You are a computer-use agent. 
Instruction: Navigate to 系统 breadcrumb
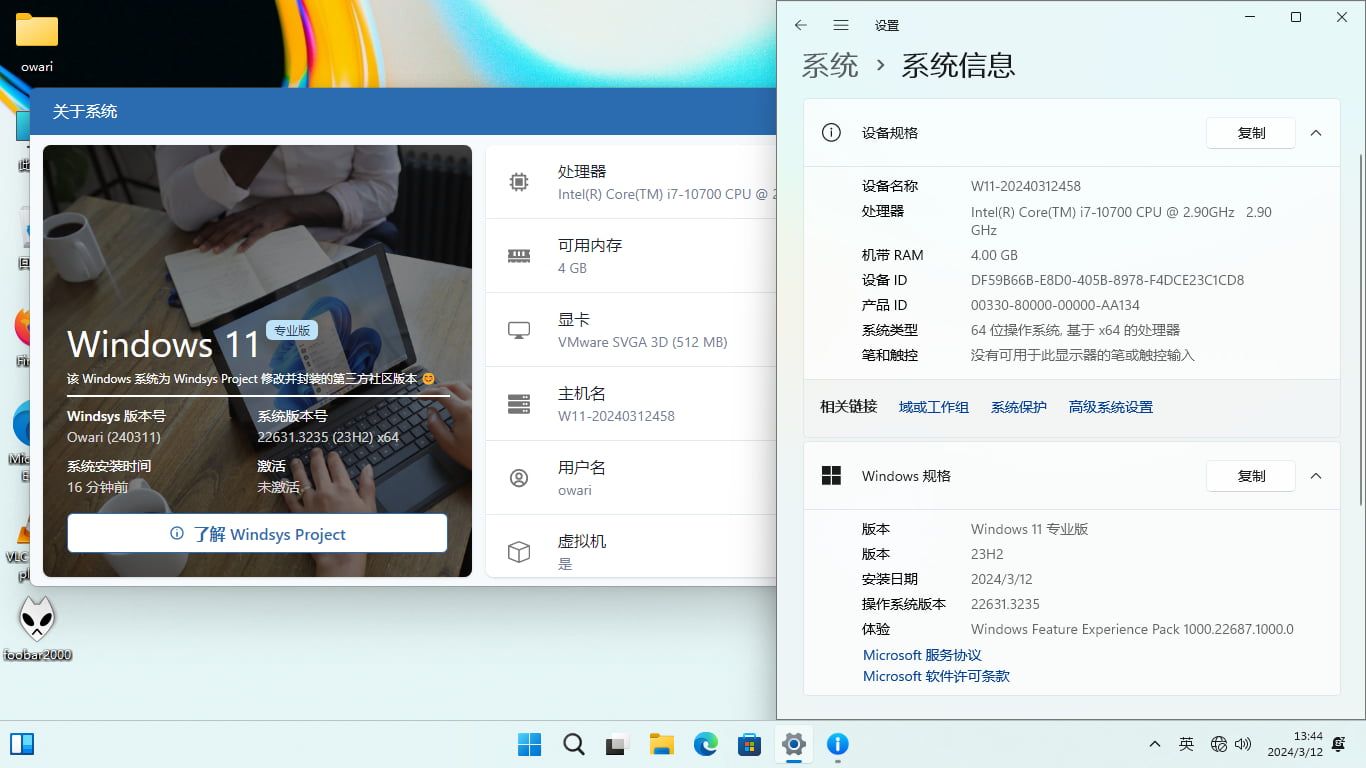[830, 66]
